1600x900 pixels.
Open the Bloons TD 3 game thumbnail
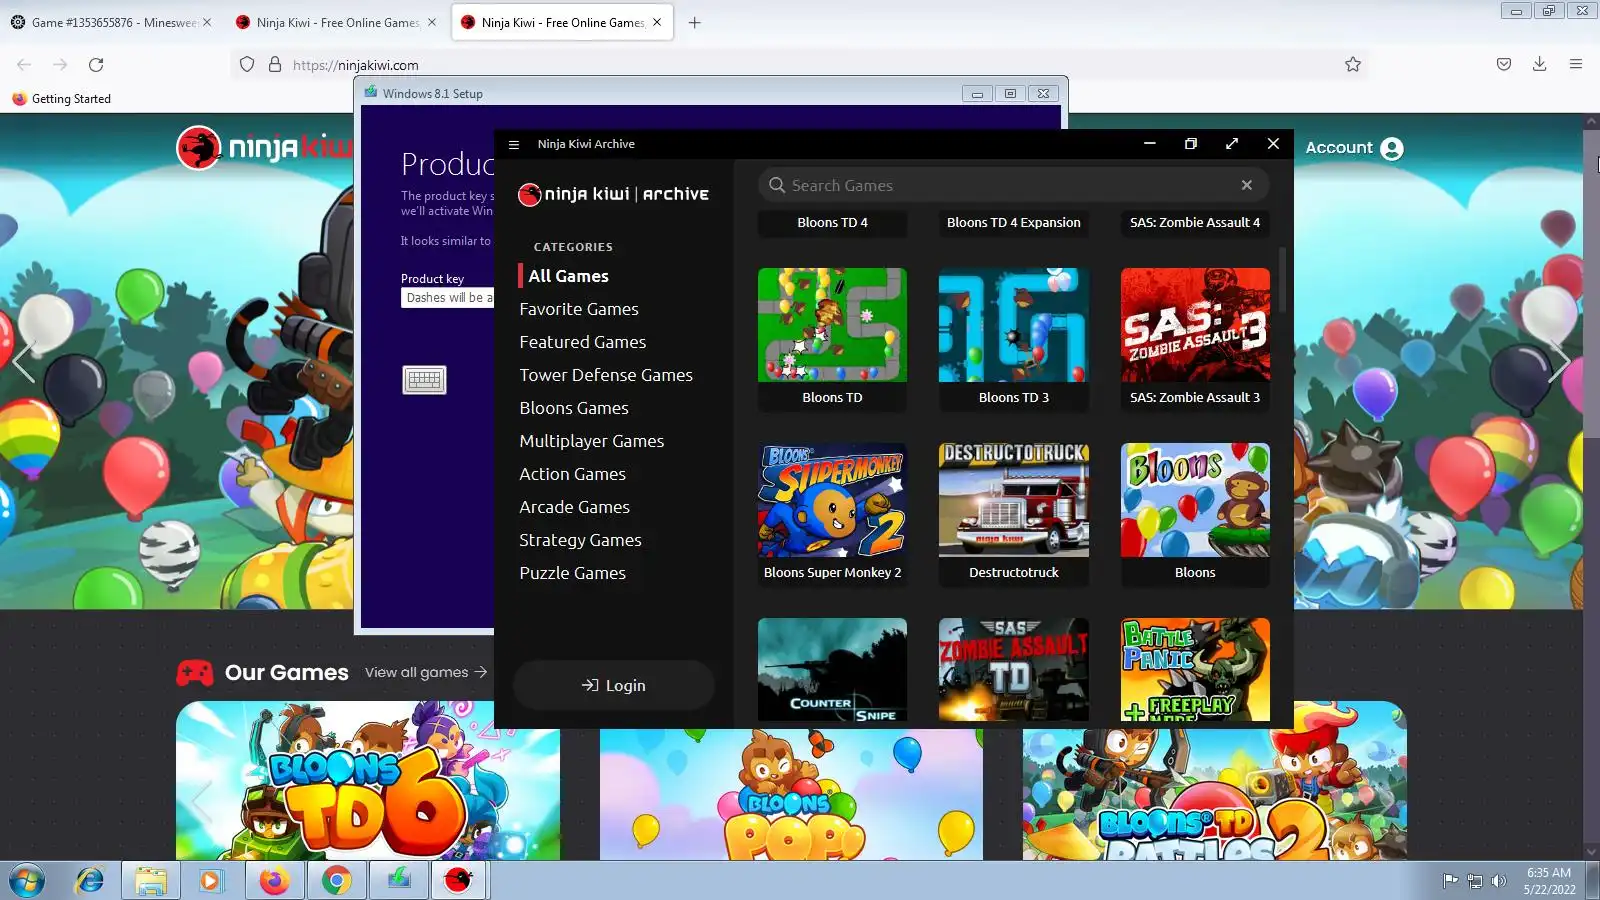point(1014,325)
